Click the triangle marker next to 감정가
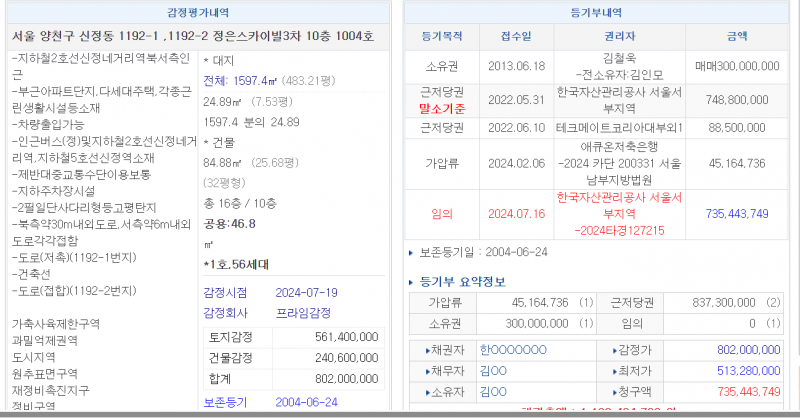Screen dimensions: 800x418 click(x=613, y=350)
